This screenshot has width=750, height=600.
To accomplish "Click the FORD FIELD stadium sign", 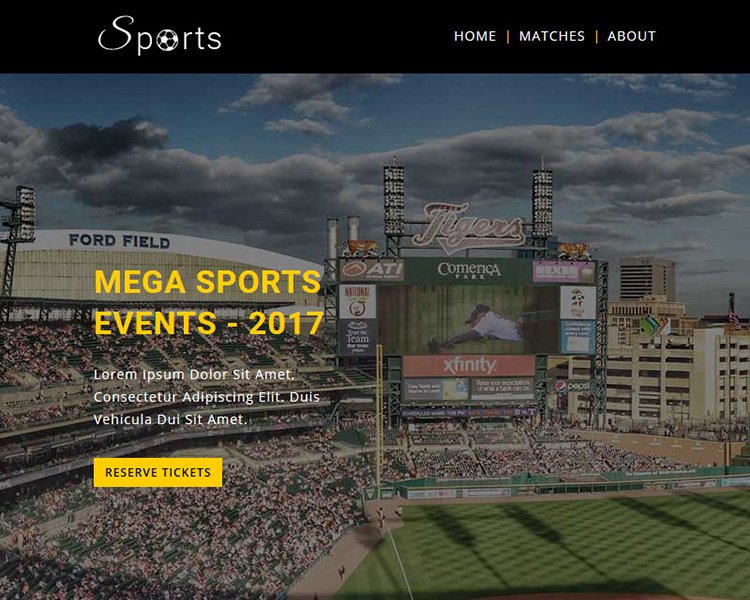I will click(119, 241).
